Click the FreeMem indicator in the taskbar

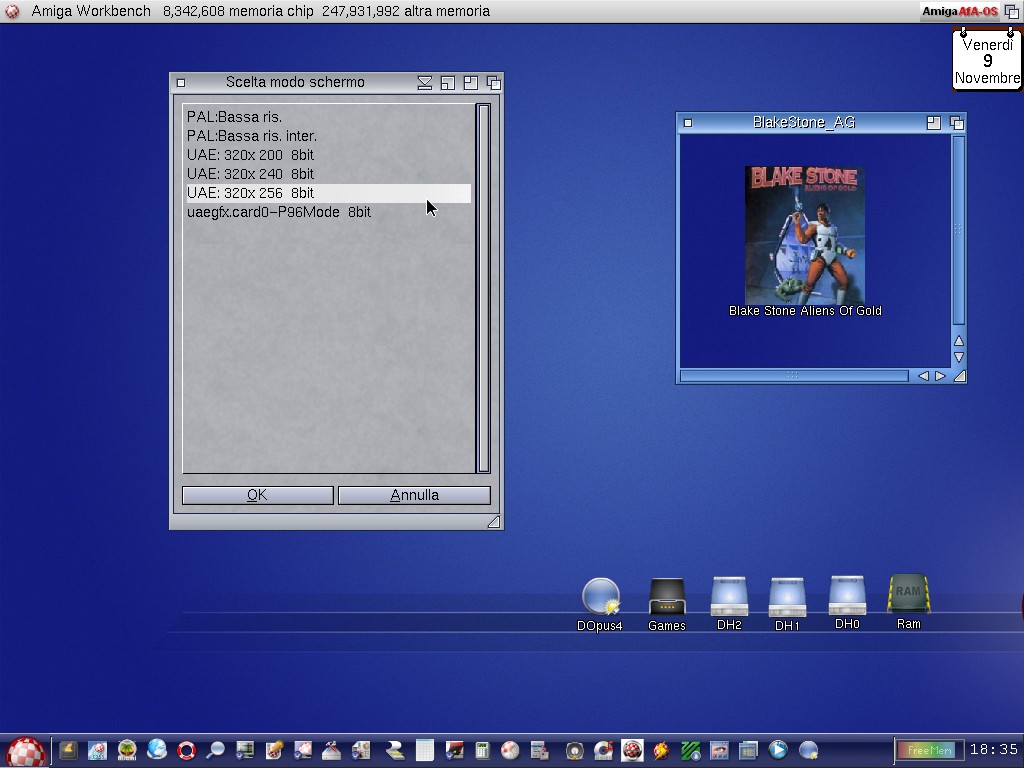click(x=929, y=750)
